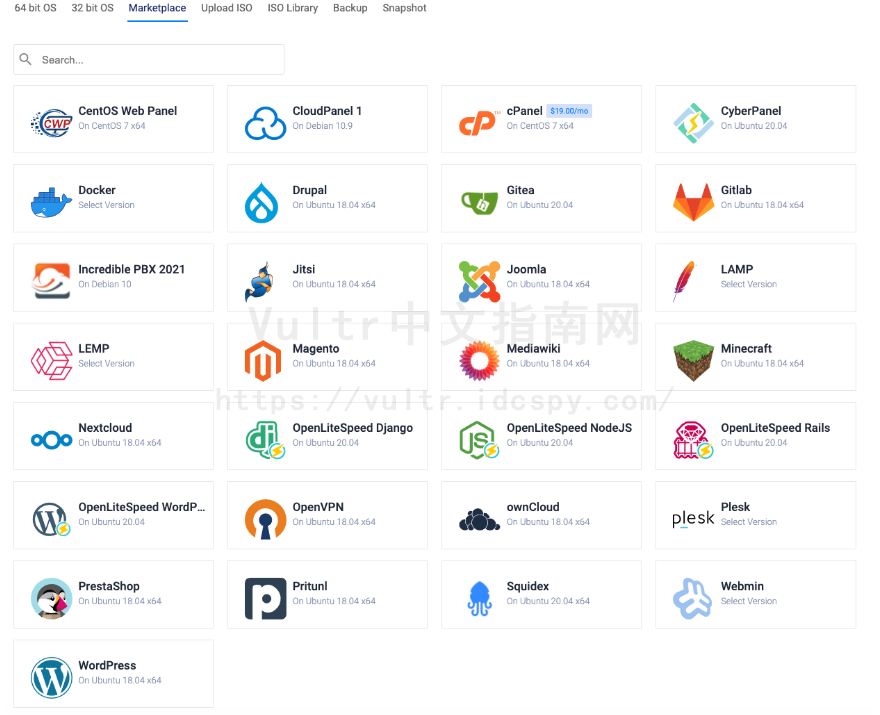Go to the Upload ISO tab
This screenshot has height=715, width=880.
pyautogui.click(x=227, y=8)
